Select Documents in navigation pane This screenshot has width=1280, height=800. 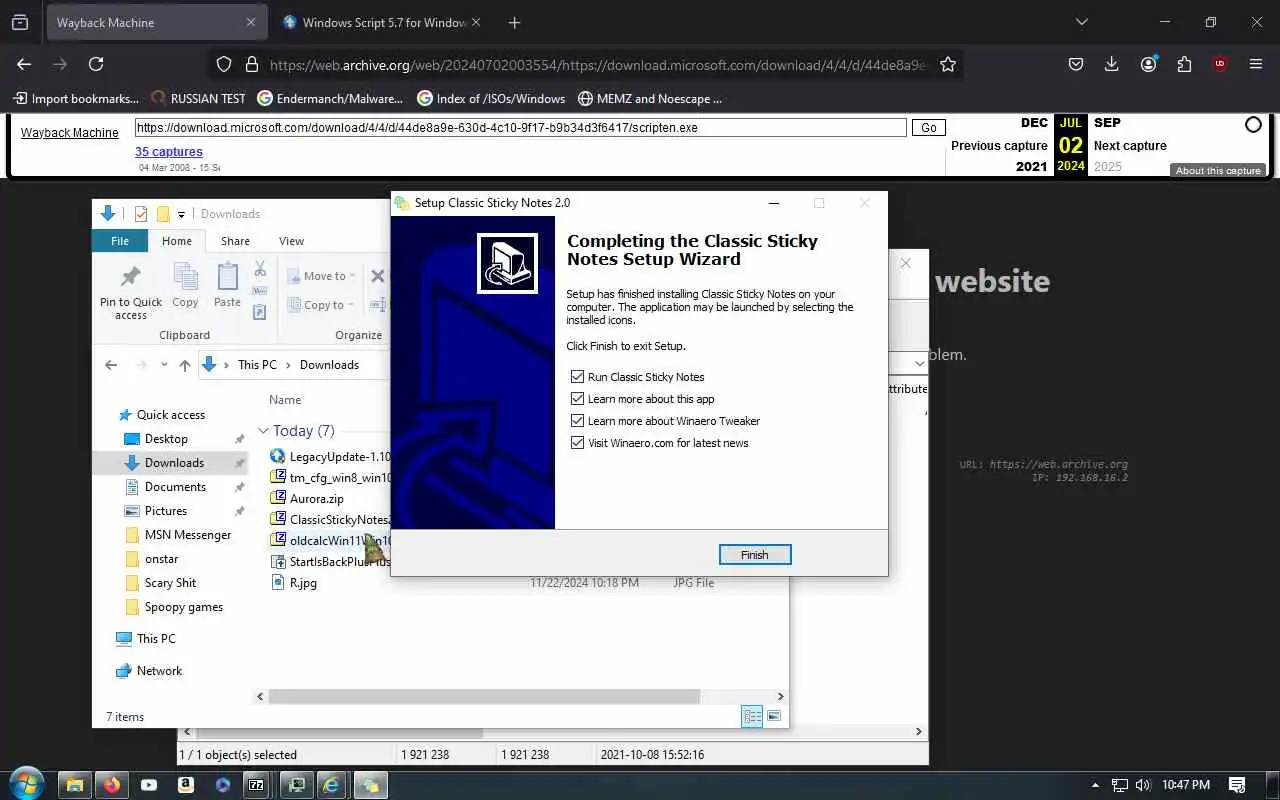[x=175, y=487]
